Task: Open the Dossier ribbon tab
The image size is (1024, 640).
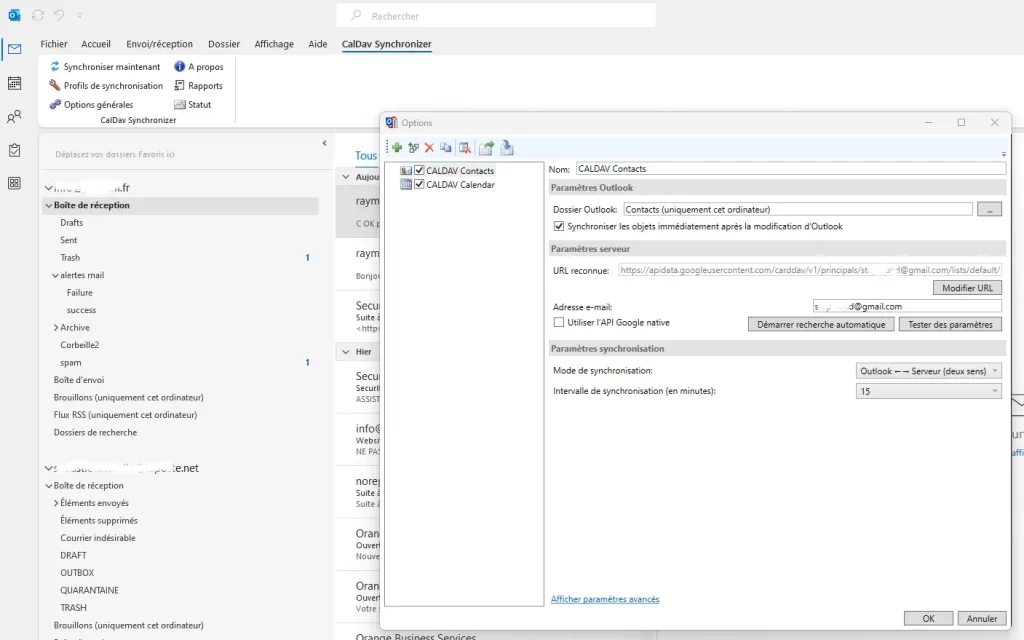Action: [224, 44]
